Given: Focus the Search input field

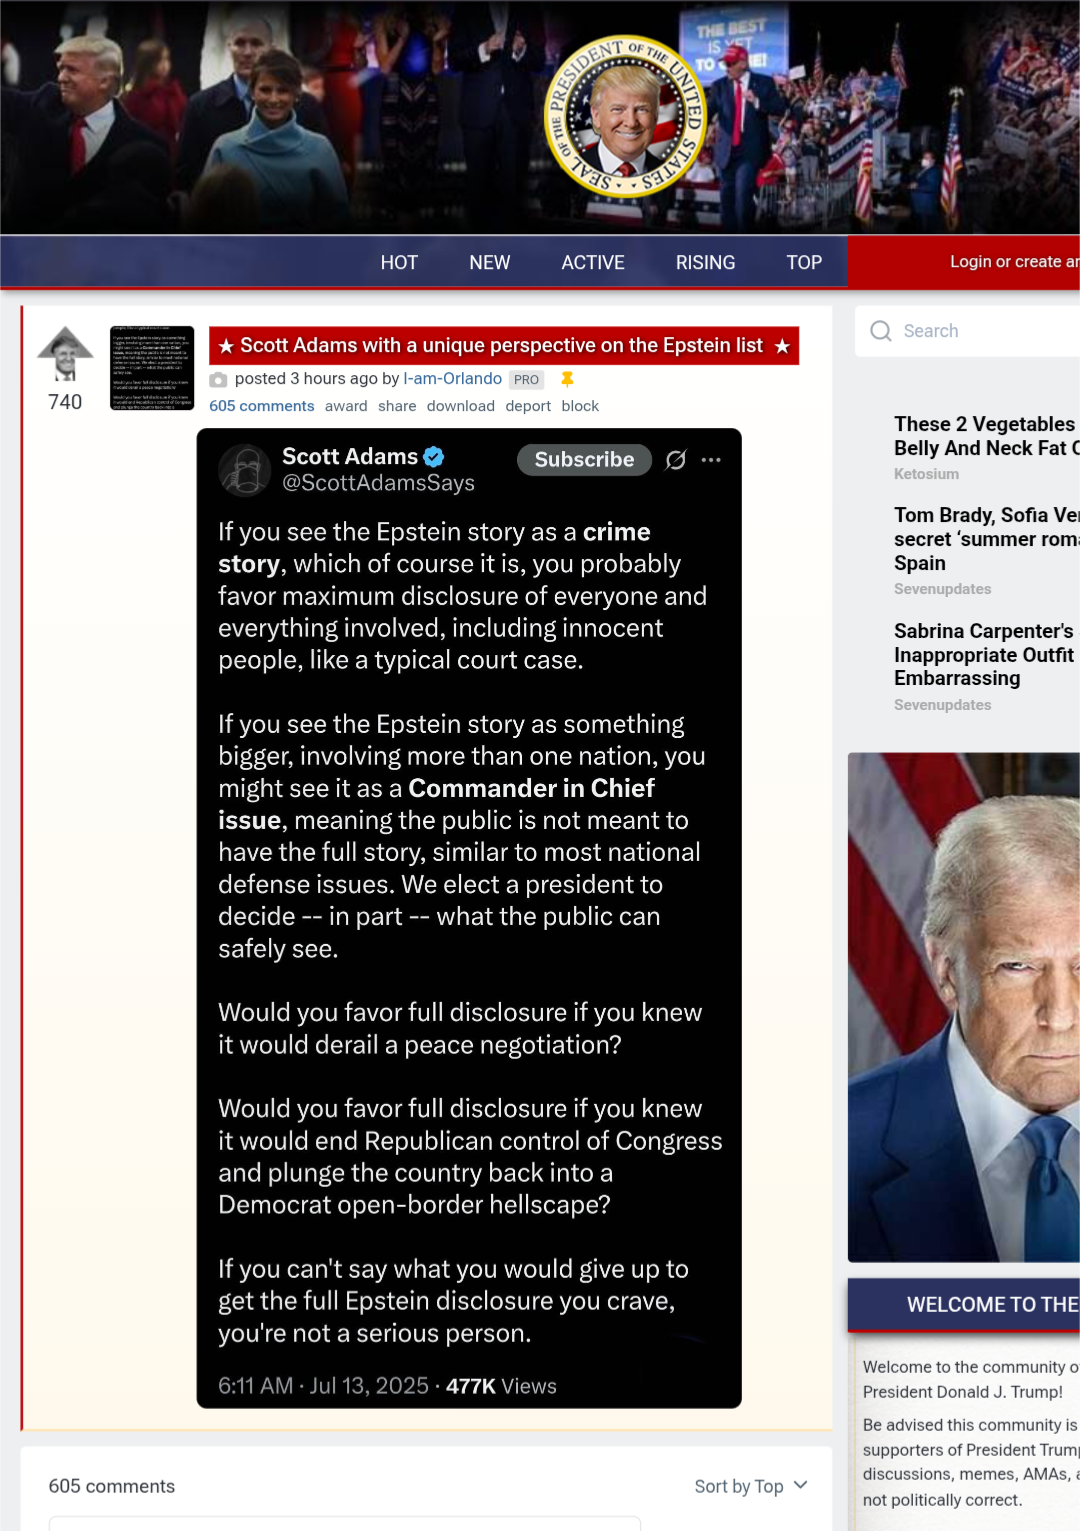Looking at the screenshot, I should (968, 331).
